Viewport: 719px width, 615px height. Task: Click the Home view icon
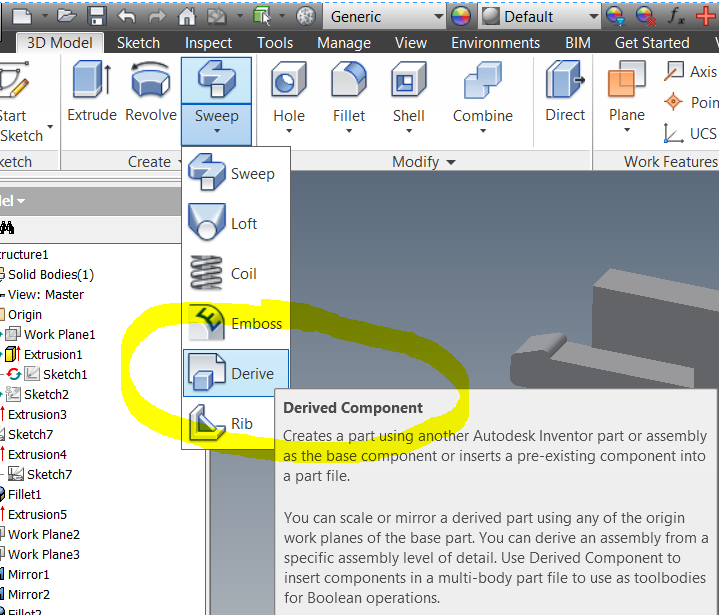(187, 17)
